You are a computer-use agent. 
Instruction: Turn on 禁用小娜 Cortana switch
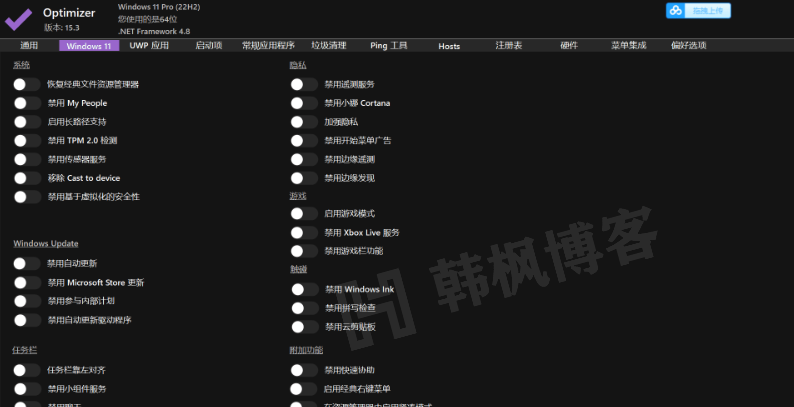(x=304, y=103)
